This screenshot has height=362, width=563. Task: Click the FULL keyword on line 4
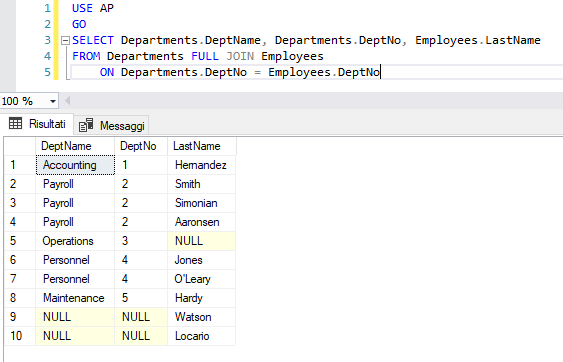[x=205, y=56]
